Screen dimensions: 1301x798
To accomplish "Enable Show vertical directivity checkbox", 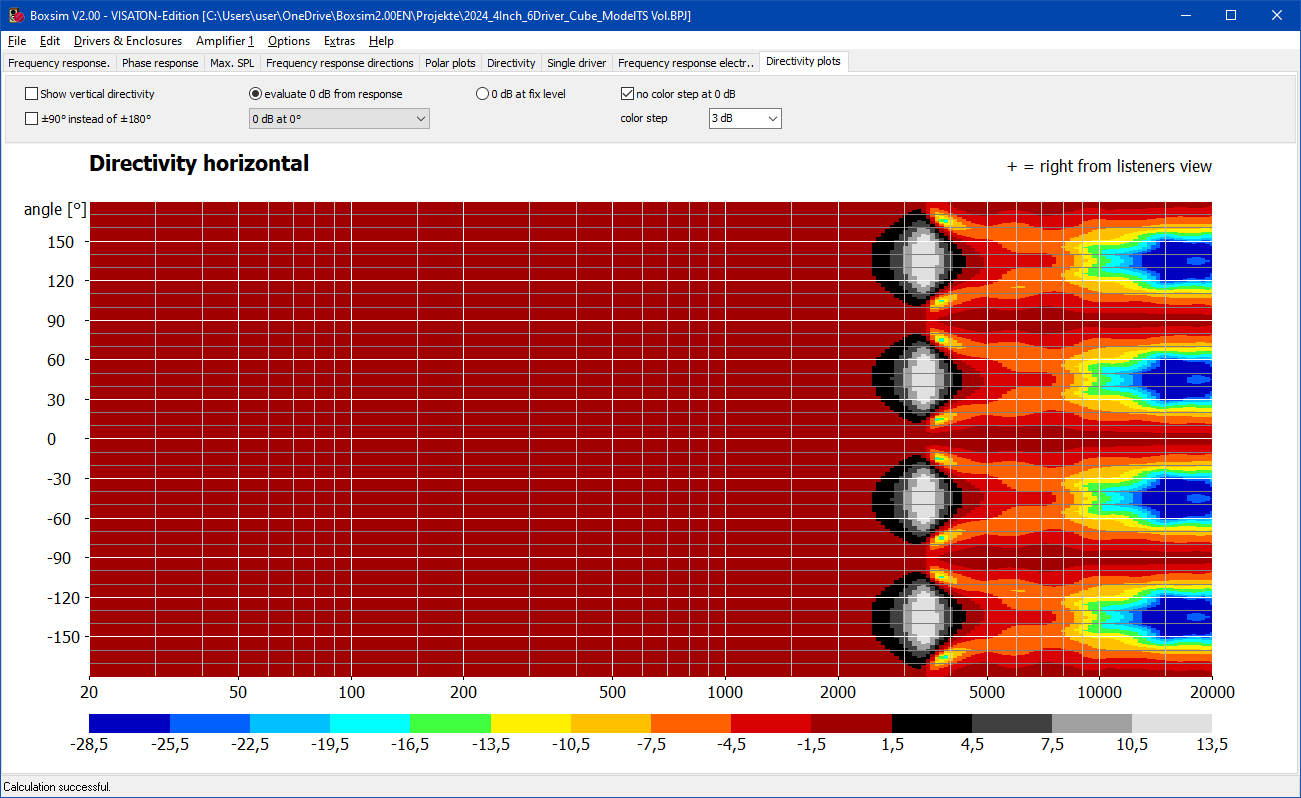I will pos(90,94).
